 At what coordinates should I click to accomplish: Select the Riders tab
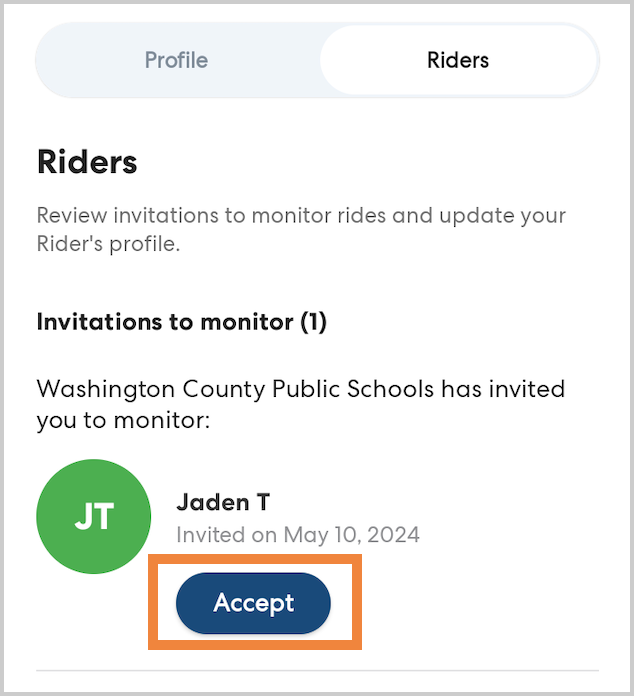[458, 60]
